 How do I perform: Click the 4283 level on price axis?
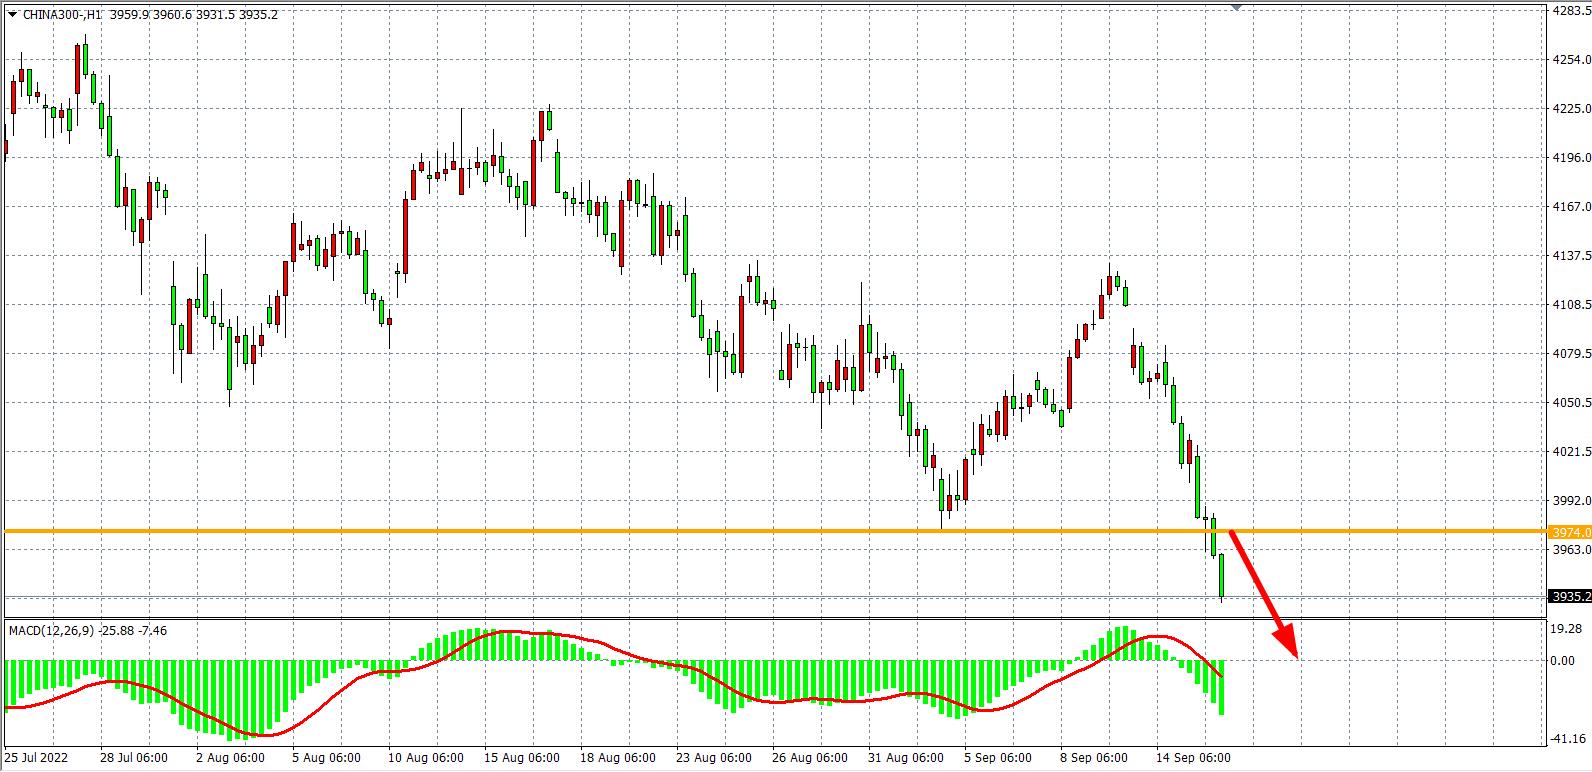point(1570,10)
